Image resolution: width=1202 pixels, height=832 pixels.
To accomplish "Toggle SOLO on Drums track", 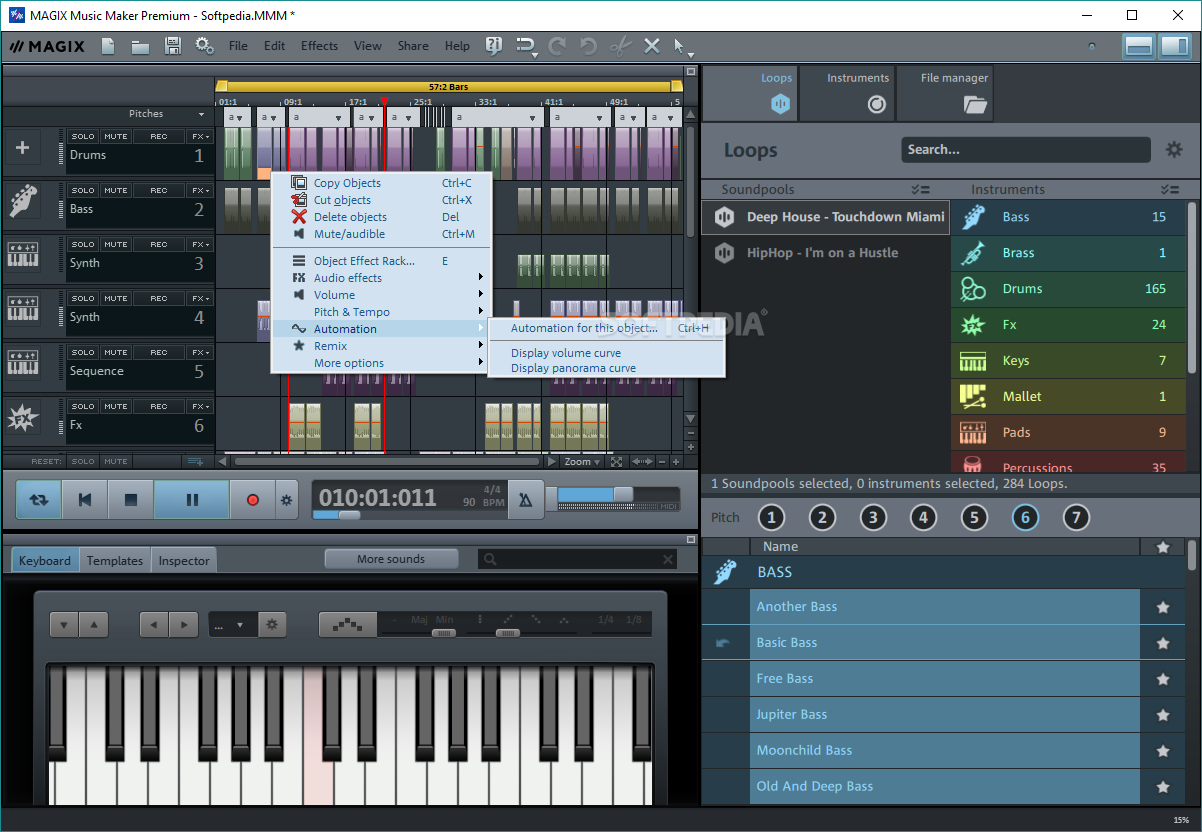I will (83, 136).
